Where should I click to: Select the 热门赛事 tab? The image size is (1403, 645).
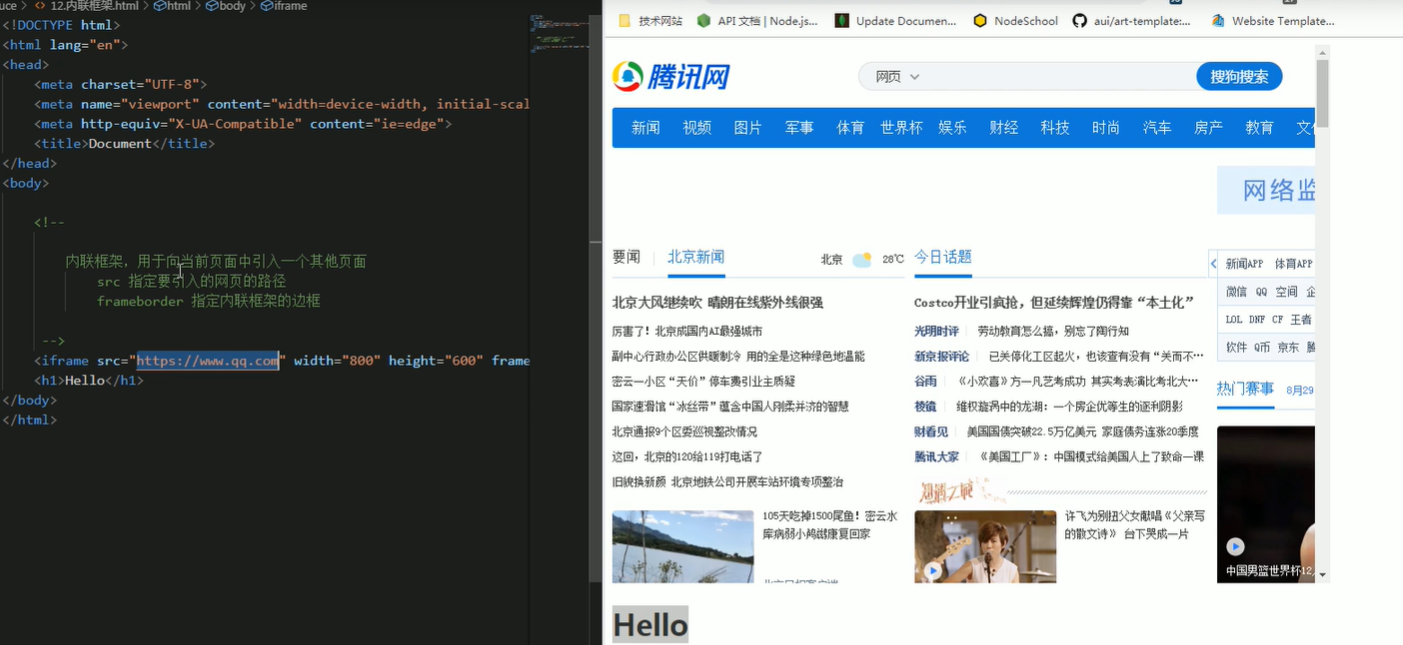(1245, 388)
